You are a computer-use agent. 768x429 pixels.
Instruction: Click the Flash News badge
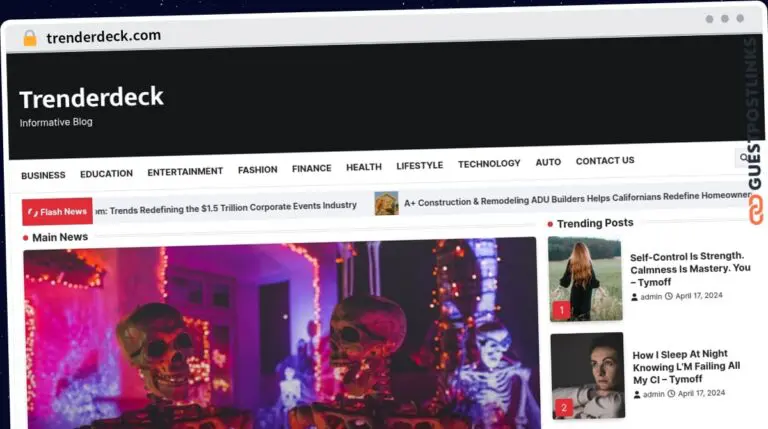pyautogui.click(x=57, y=212)
